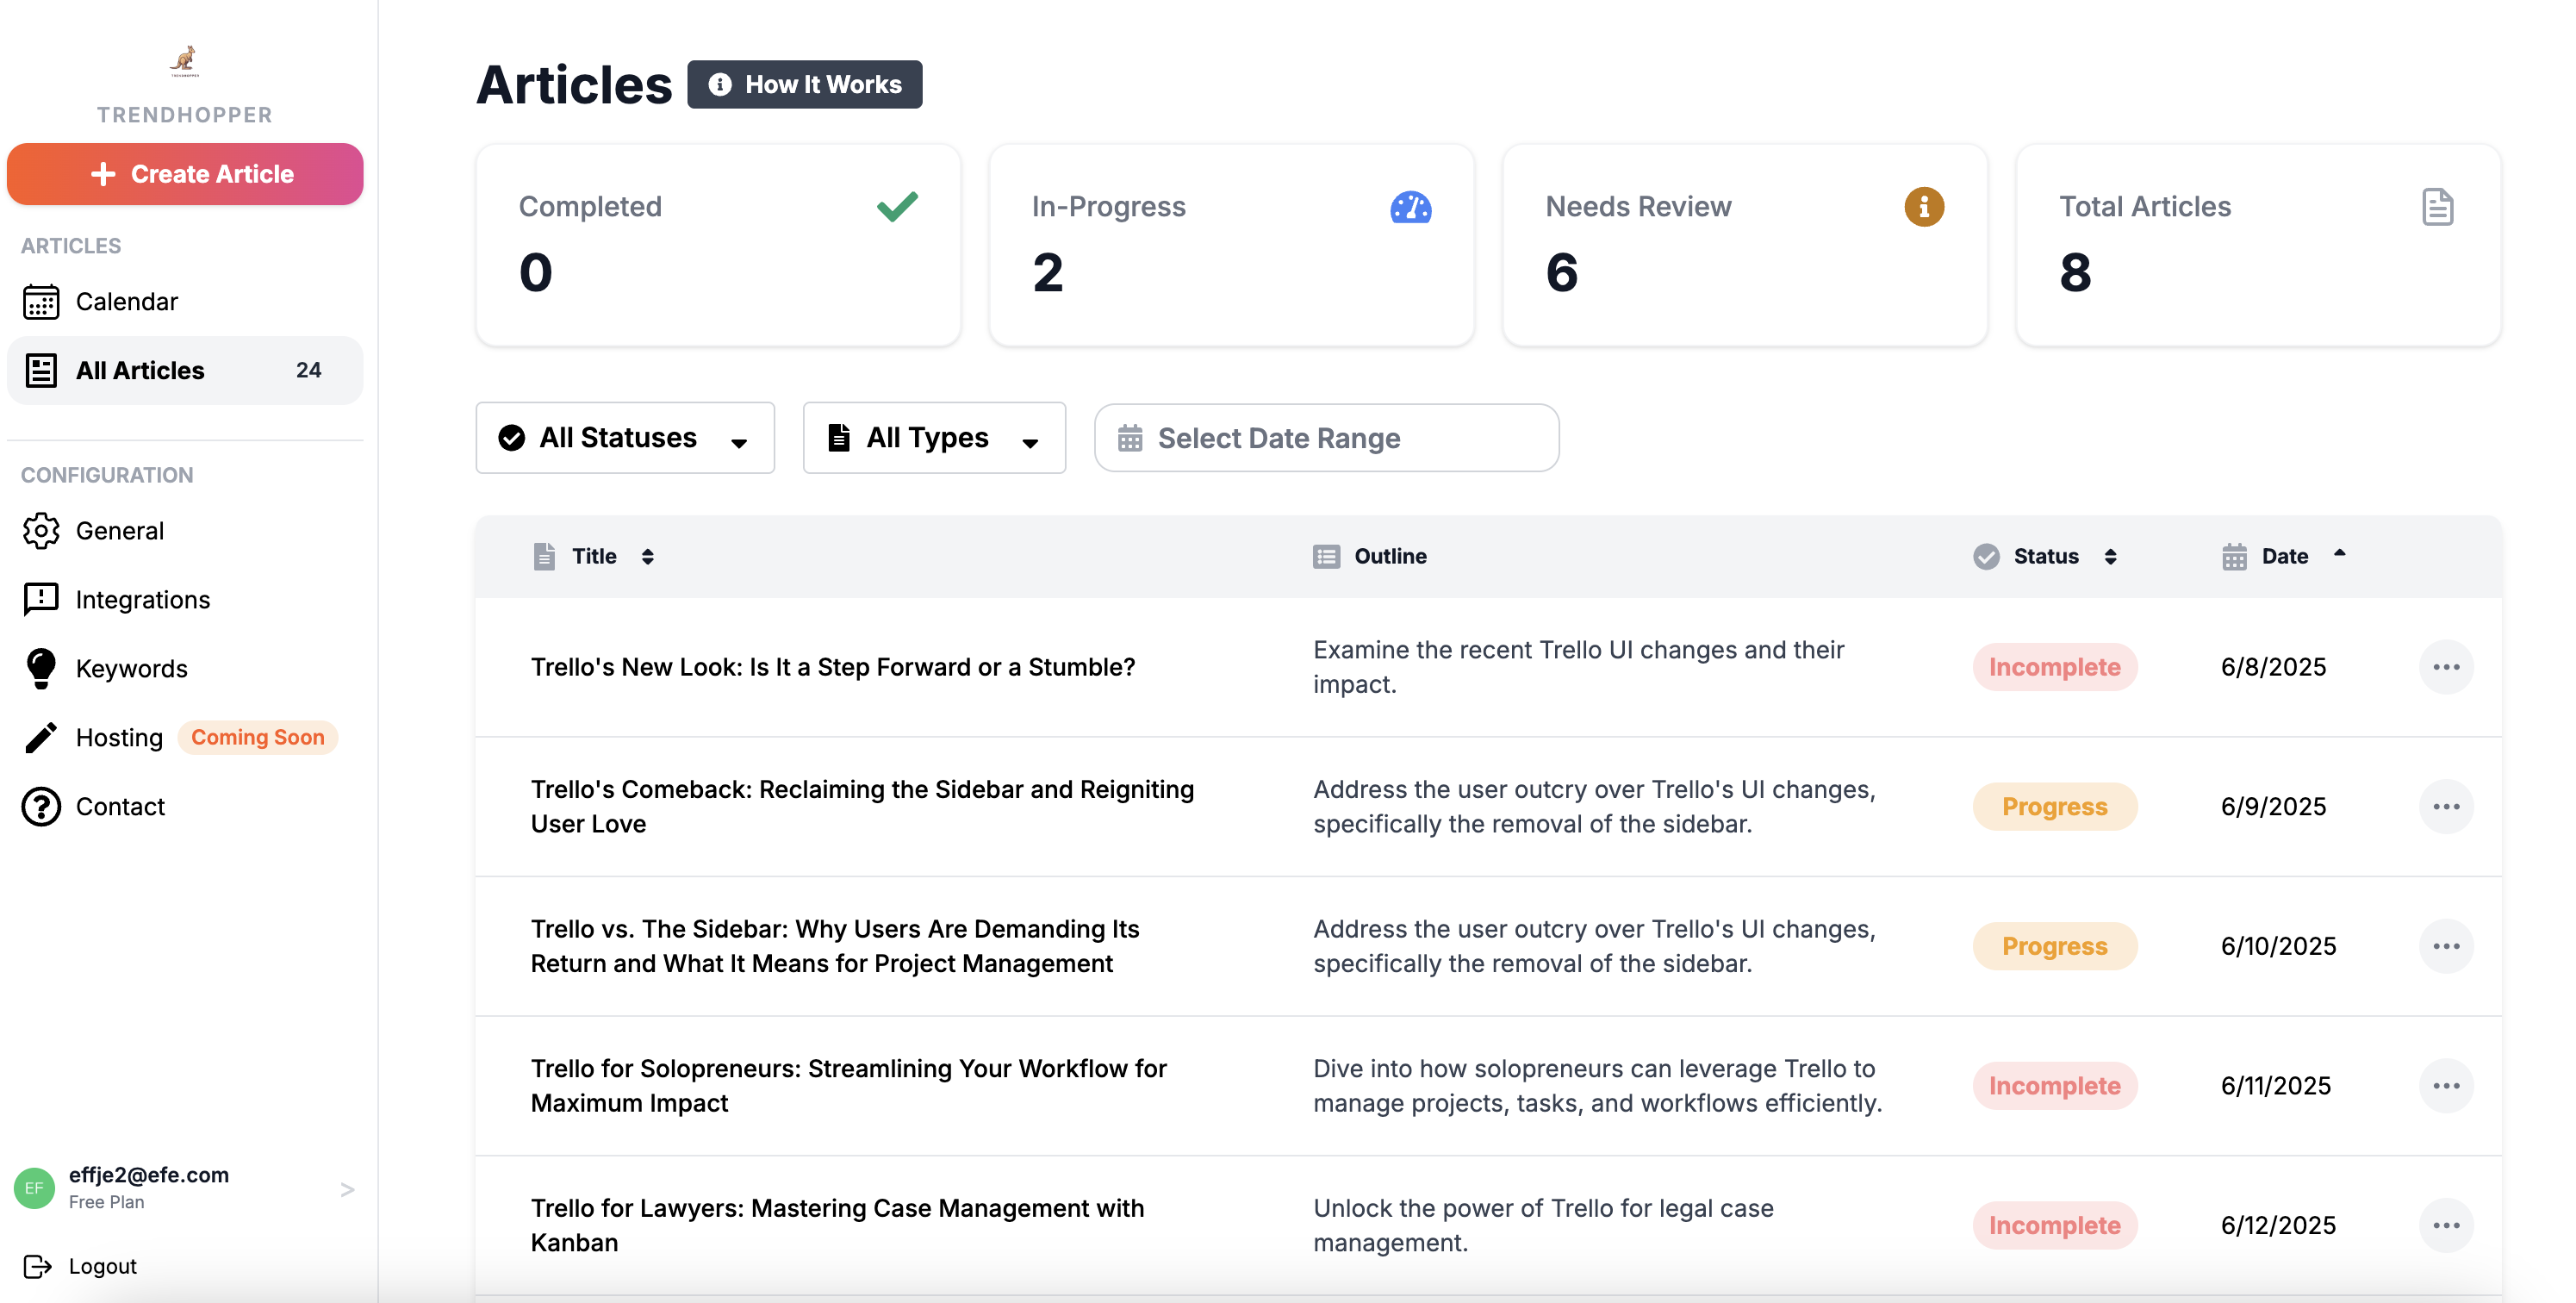Viewport: 2576px width, 1303px height.
Task: Open the Select Date Range field
Action: [1327, 438]
